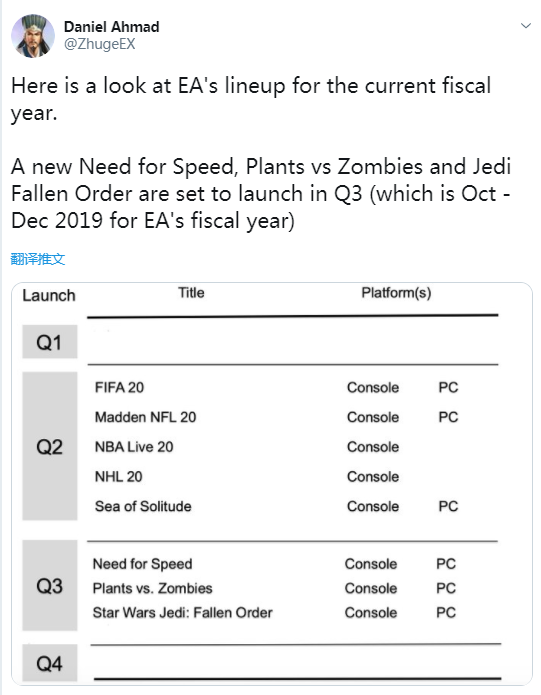Viewport: 541px width, 695px height.
Task: Click the Platform(s) column header
Action: pos(396,293)
